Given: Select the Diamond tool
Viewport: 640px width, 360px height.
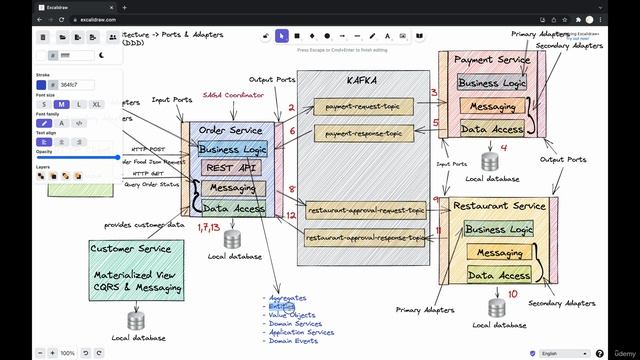Looking at the screenshot, I should coord(312,36).
